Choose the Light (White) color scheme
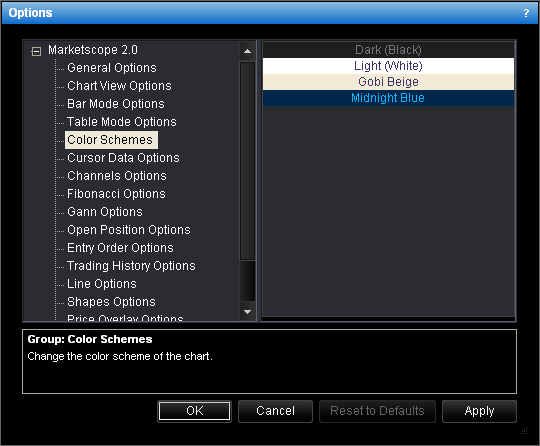 pos(388,66)
